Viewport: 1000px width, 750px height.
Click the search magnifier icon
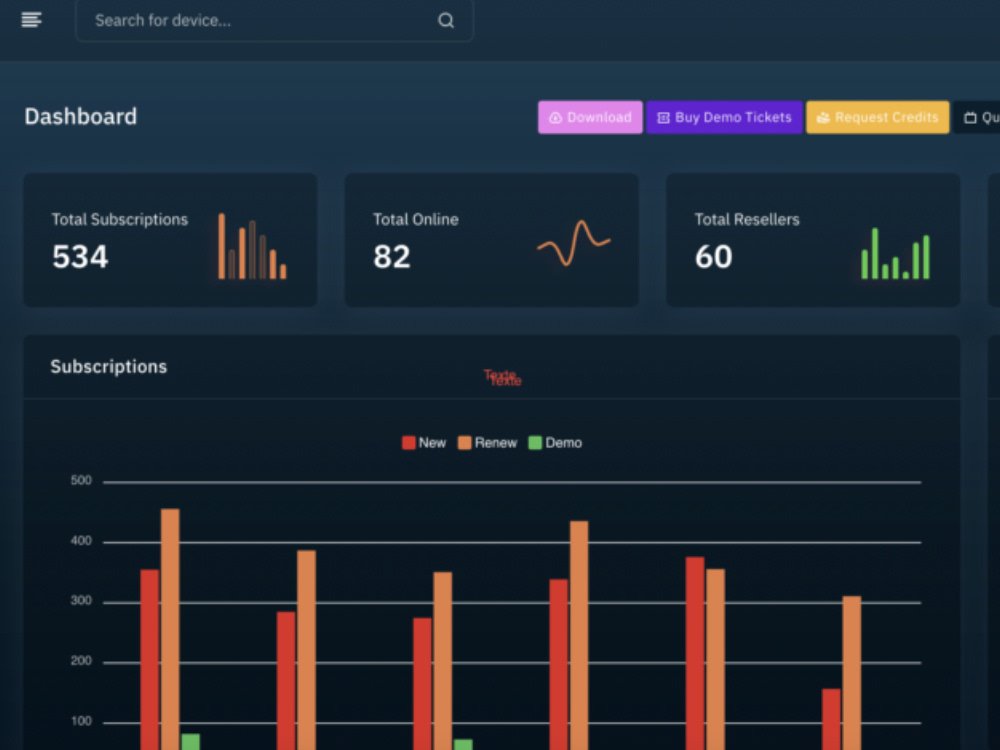[445, 20]
